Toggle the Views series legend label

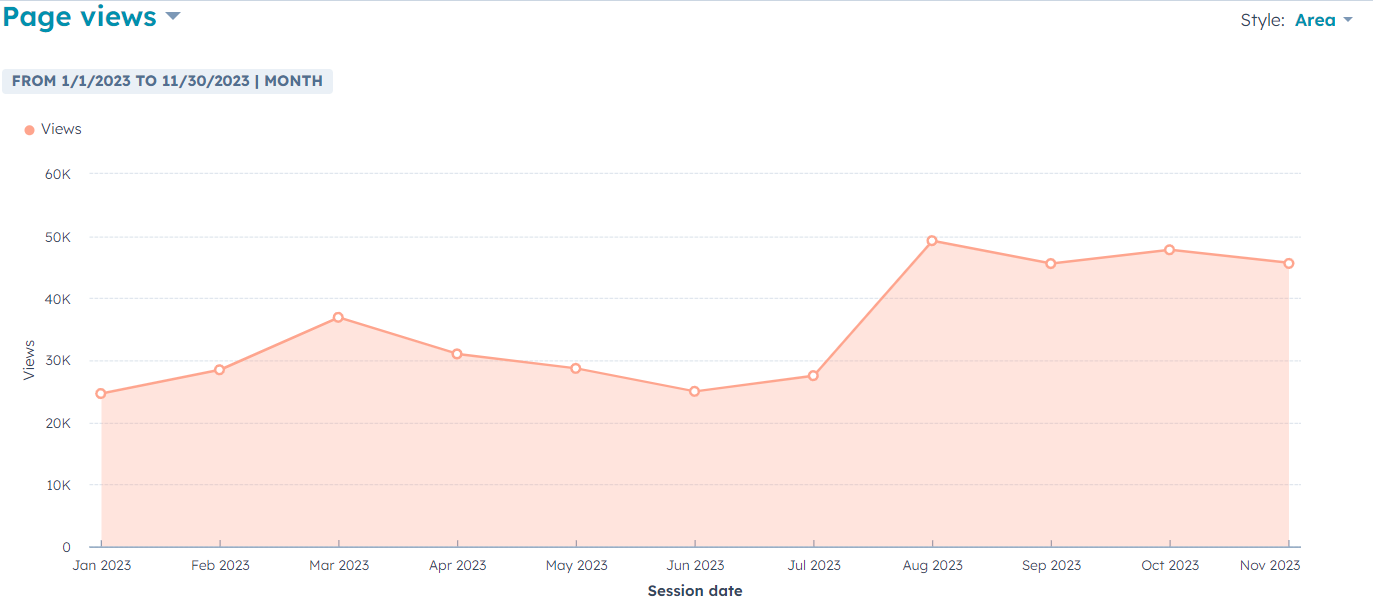pos(61,129)
